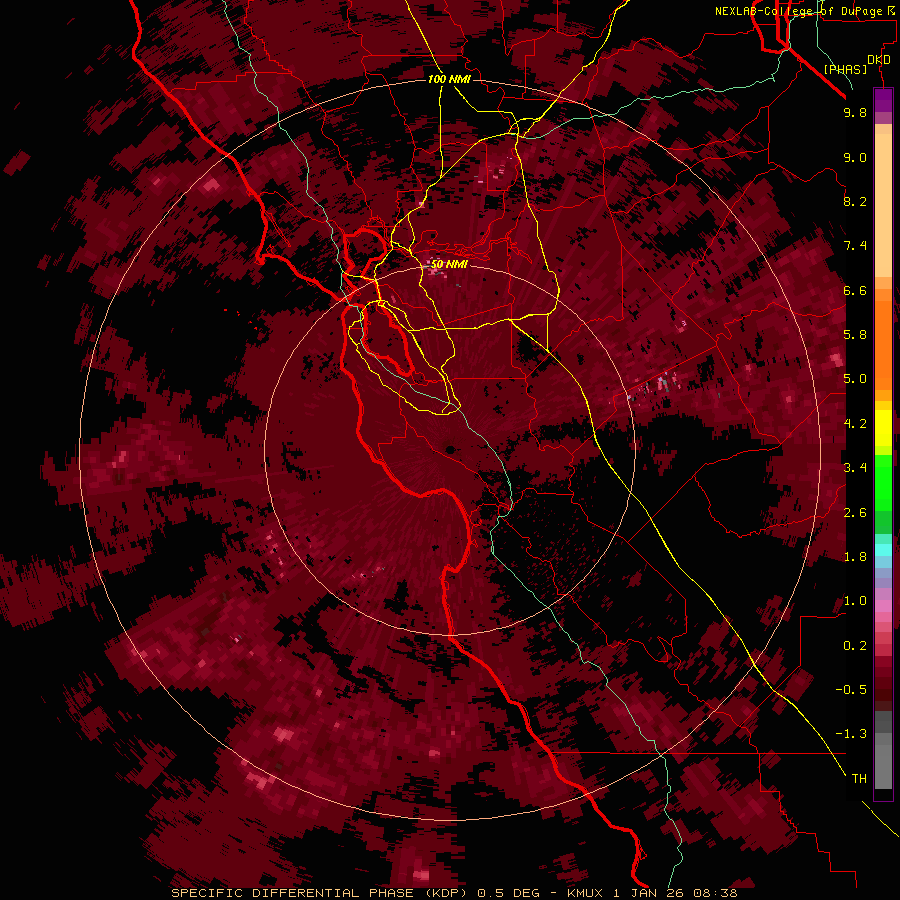Image resolution: width=900 pixels, height=900 pixels.
Task: Click the 9.8 value on the color scale
Action: (855, 112)
